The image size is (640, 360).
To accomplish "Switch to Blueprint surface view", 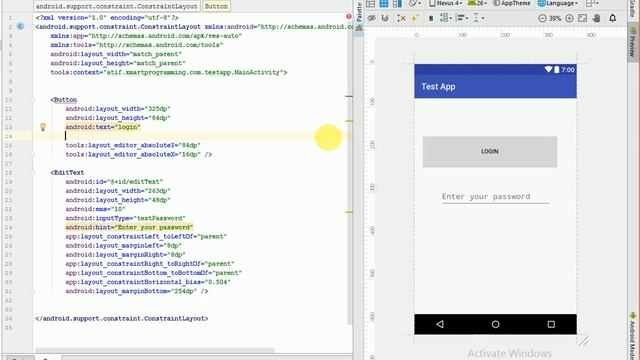I will 384,4.
